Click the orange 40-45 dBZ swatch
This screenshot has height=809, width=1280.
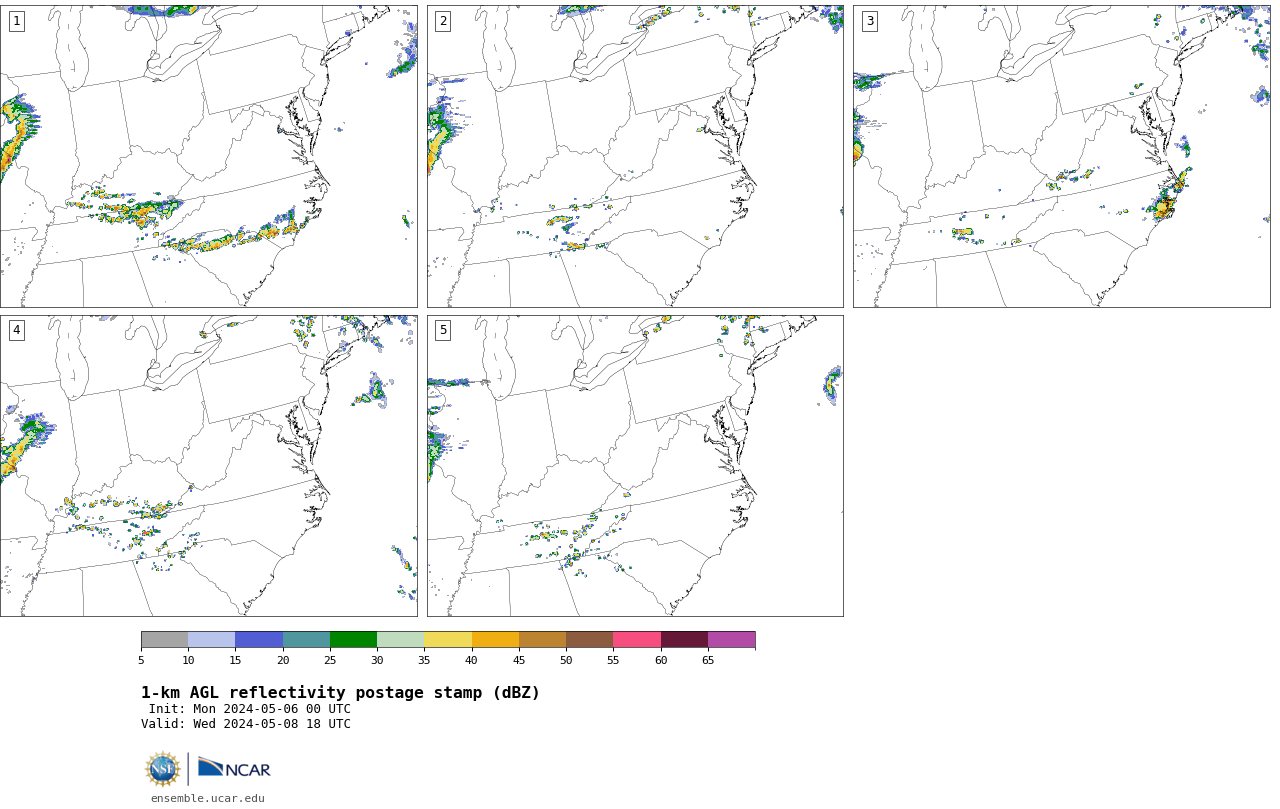[x=495, y=640]
